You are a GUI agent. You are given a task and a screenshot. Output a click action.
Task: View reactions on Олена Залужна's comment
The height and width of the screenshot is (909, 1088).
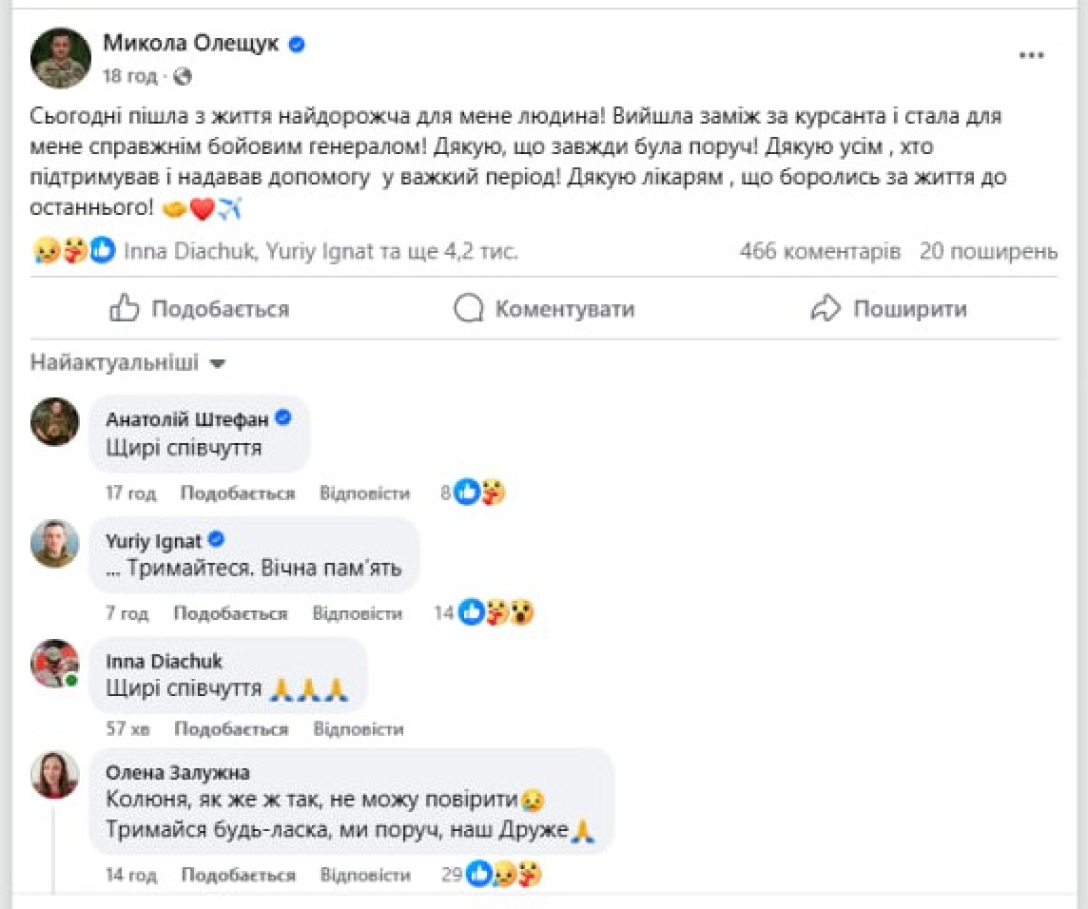pyautogui.click(x=504, y=874)
